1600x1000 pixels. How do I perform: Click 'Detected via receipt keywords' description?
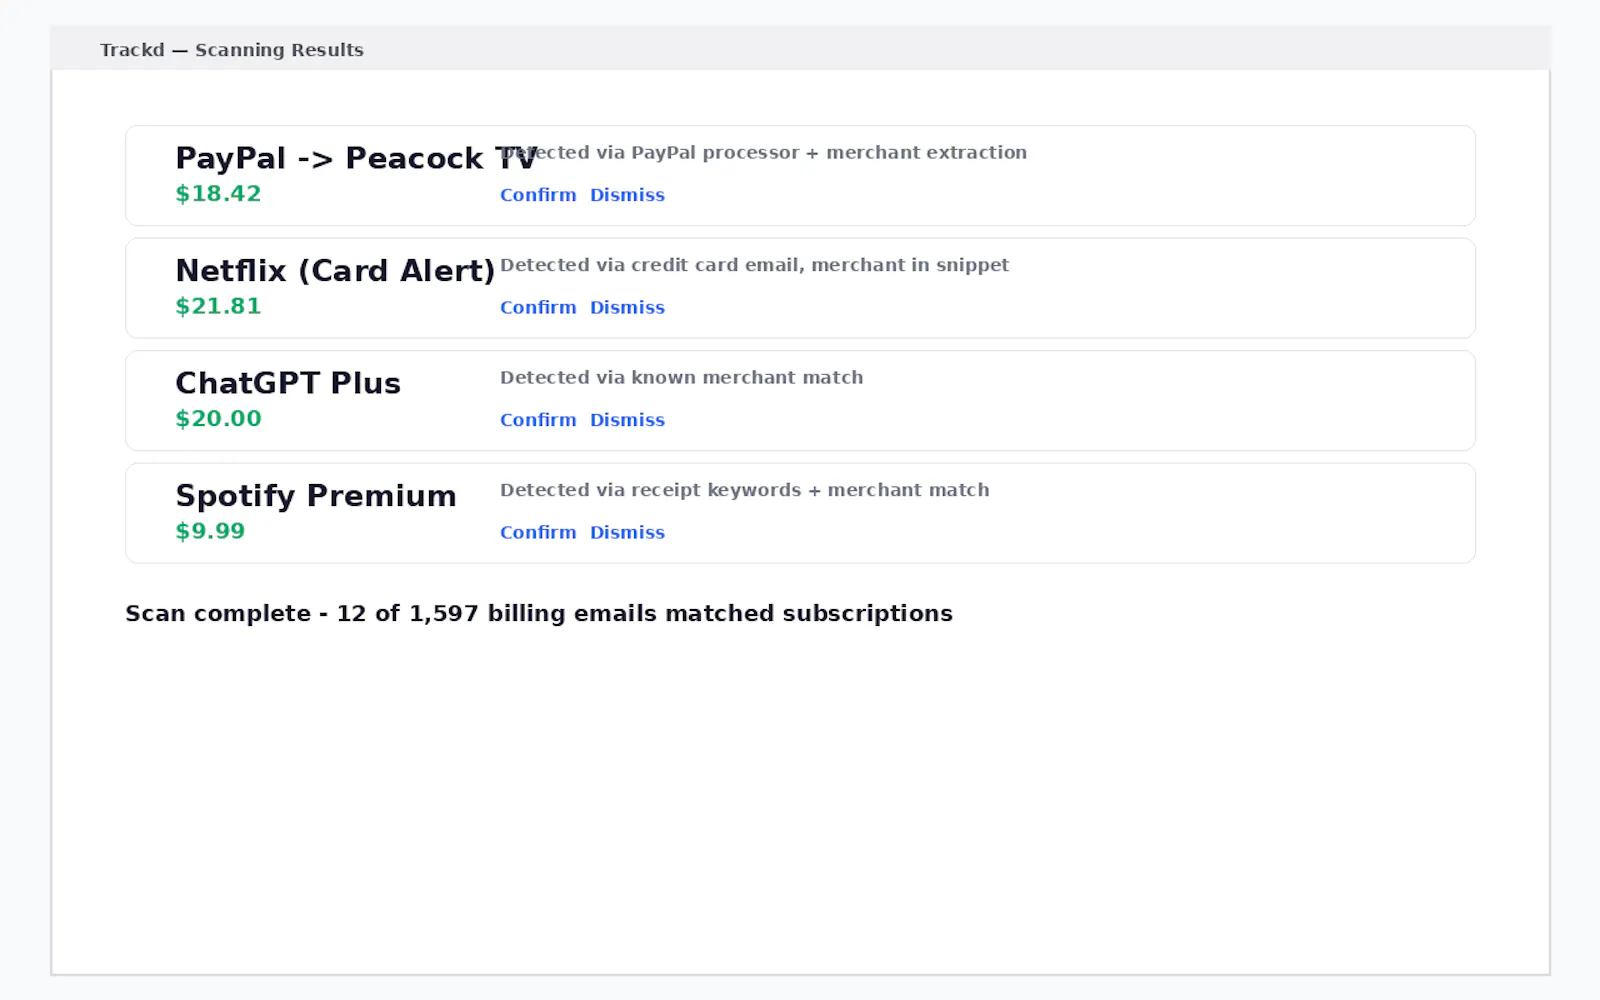click(745, 490)
